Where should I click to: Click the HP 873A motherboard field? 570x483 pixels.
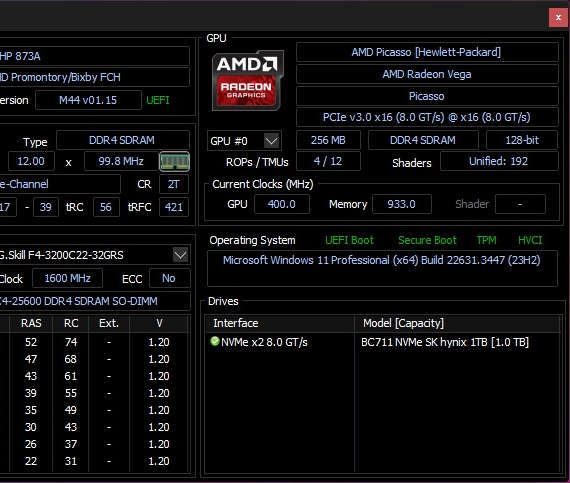[94, 56]
